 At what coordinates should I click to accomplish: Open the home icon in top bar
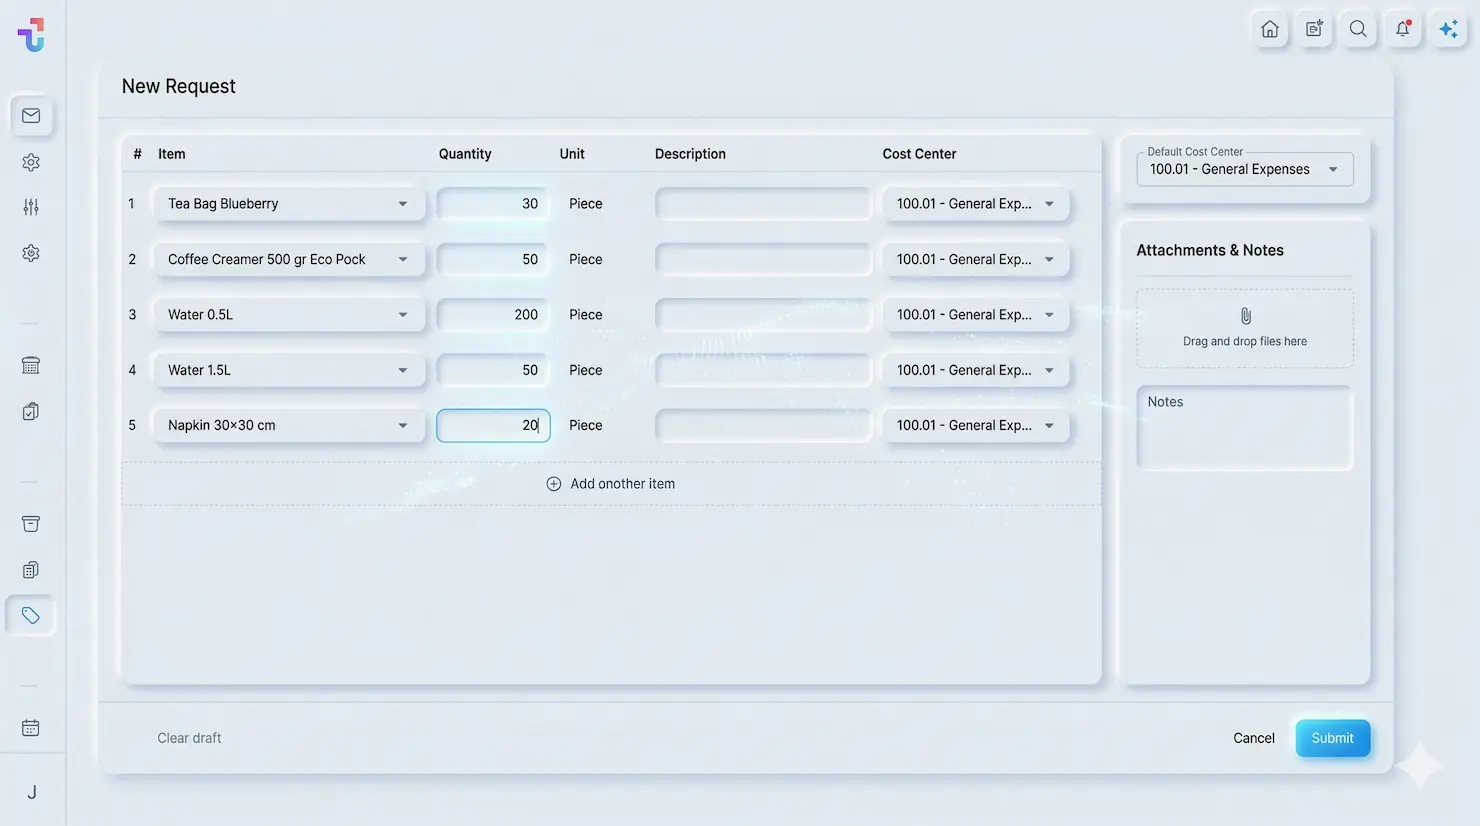coord(1269,29)
